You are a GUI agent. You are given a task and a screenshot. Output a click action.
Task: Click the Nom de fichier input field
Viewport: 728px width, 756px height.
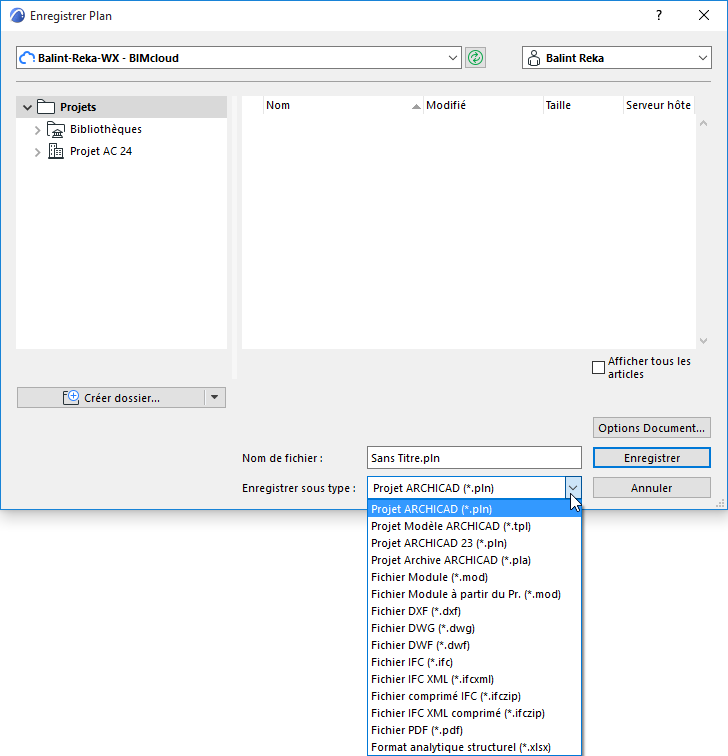(474, 458)
